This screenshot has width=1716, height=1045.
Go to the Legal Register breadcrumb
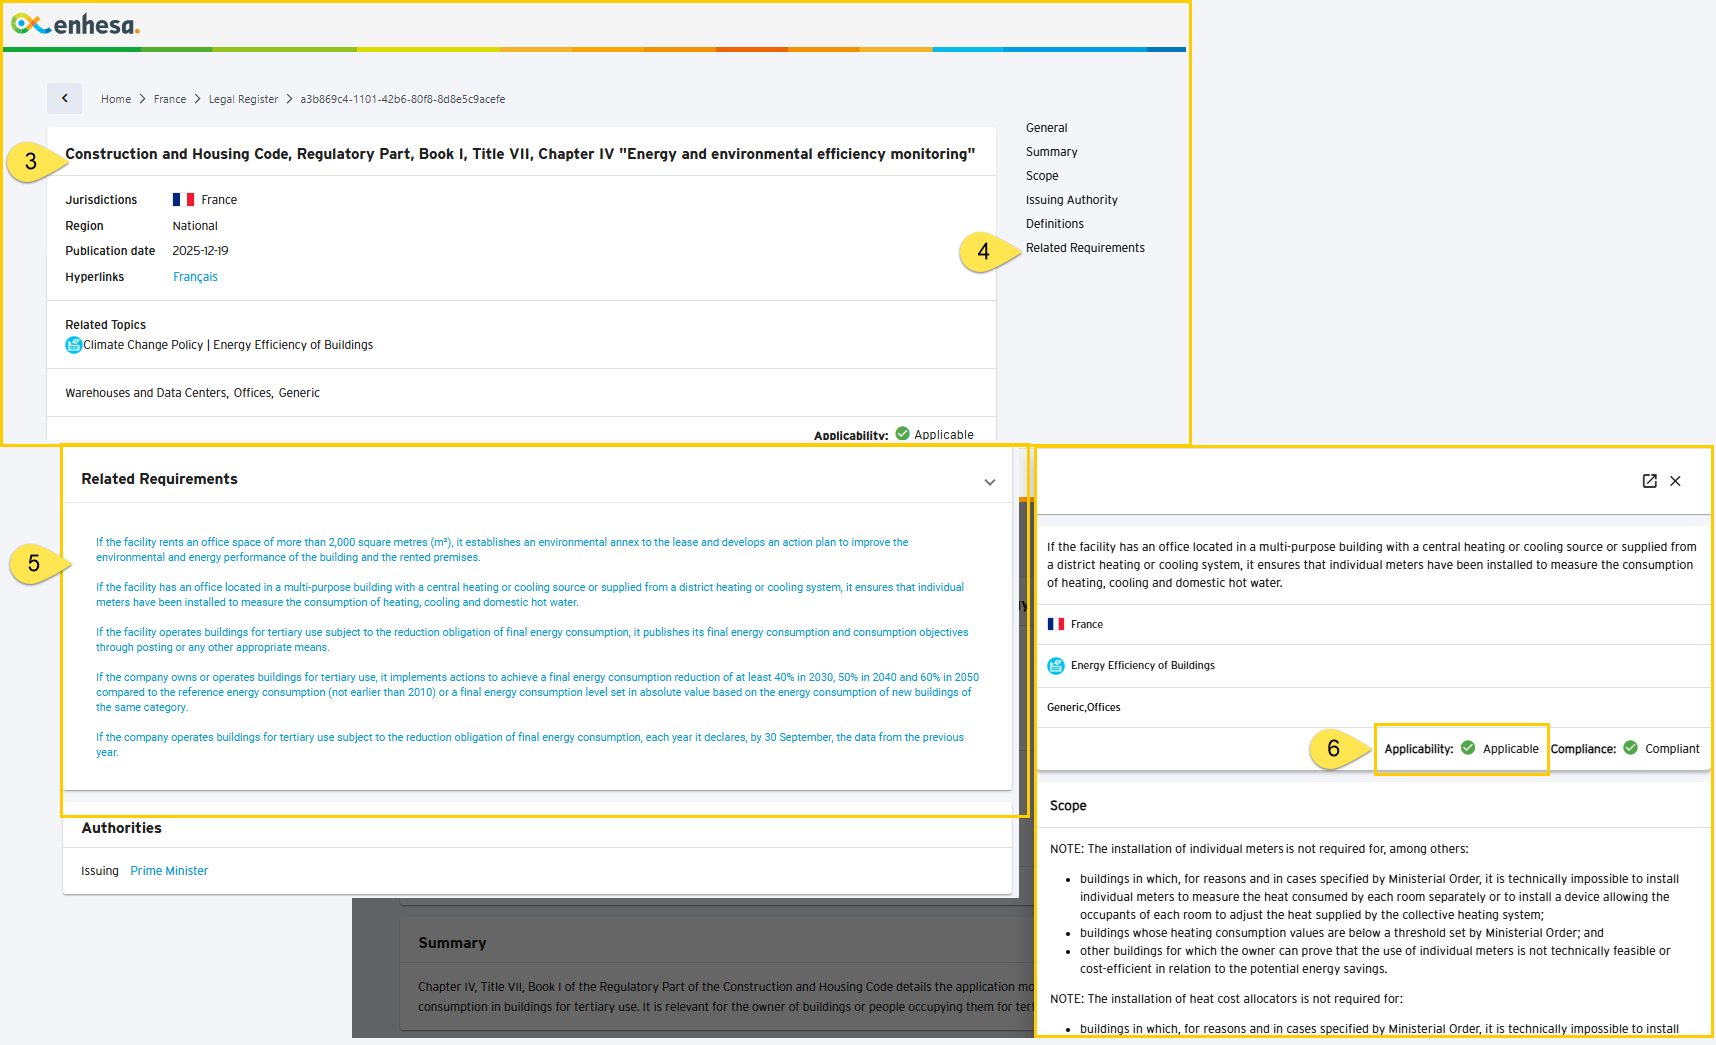coord(243,99)
